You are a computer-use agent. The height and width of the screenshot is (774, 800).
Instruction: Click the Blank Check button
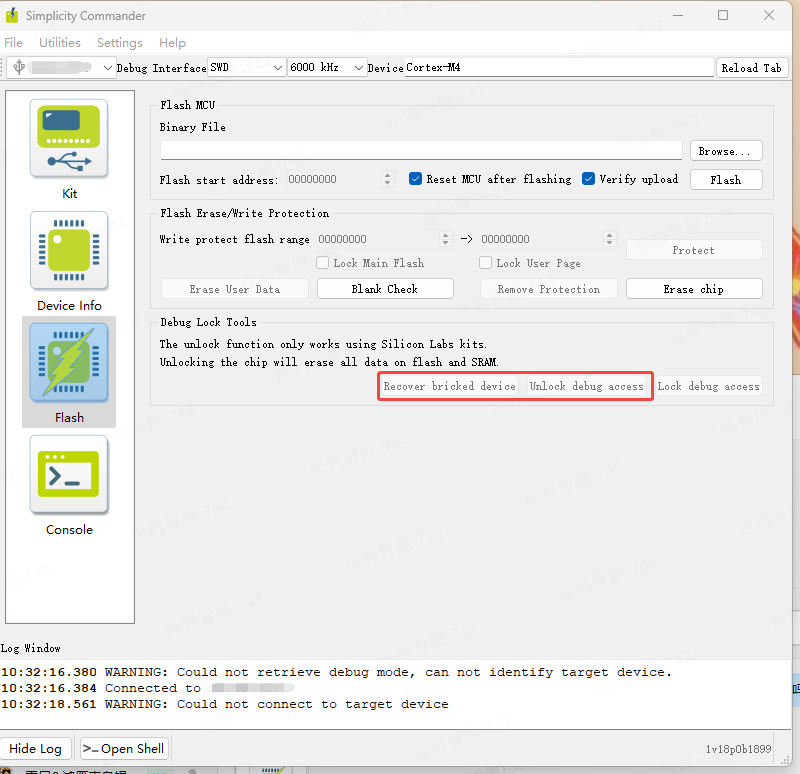[x=385, y=289]
